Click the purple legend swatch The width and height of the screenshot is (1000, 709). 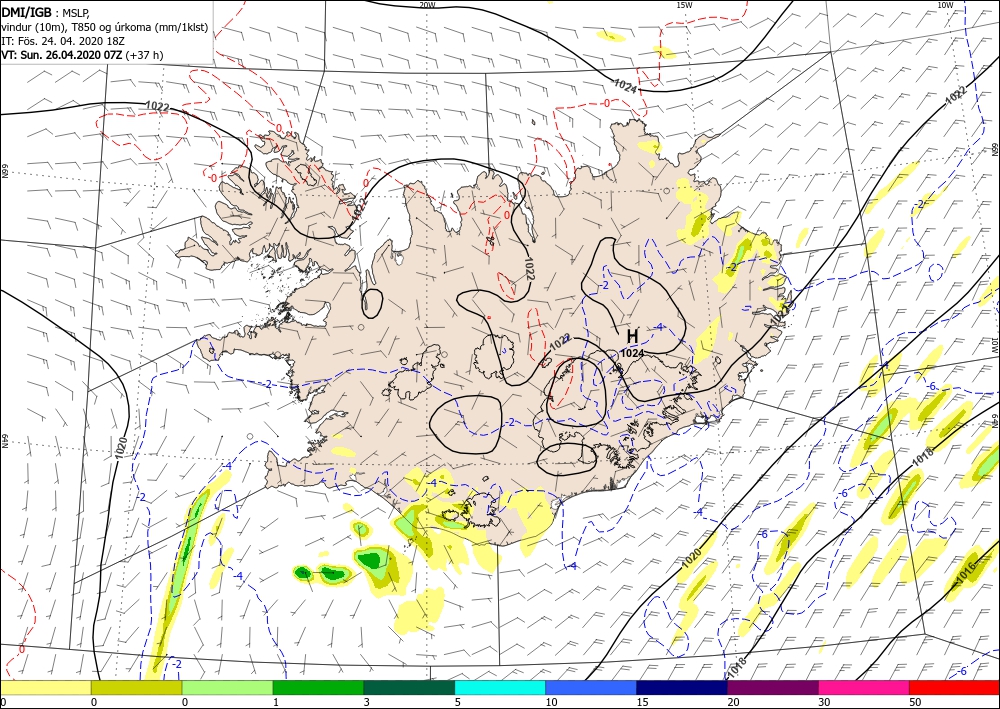(772, 688)
